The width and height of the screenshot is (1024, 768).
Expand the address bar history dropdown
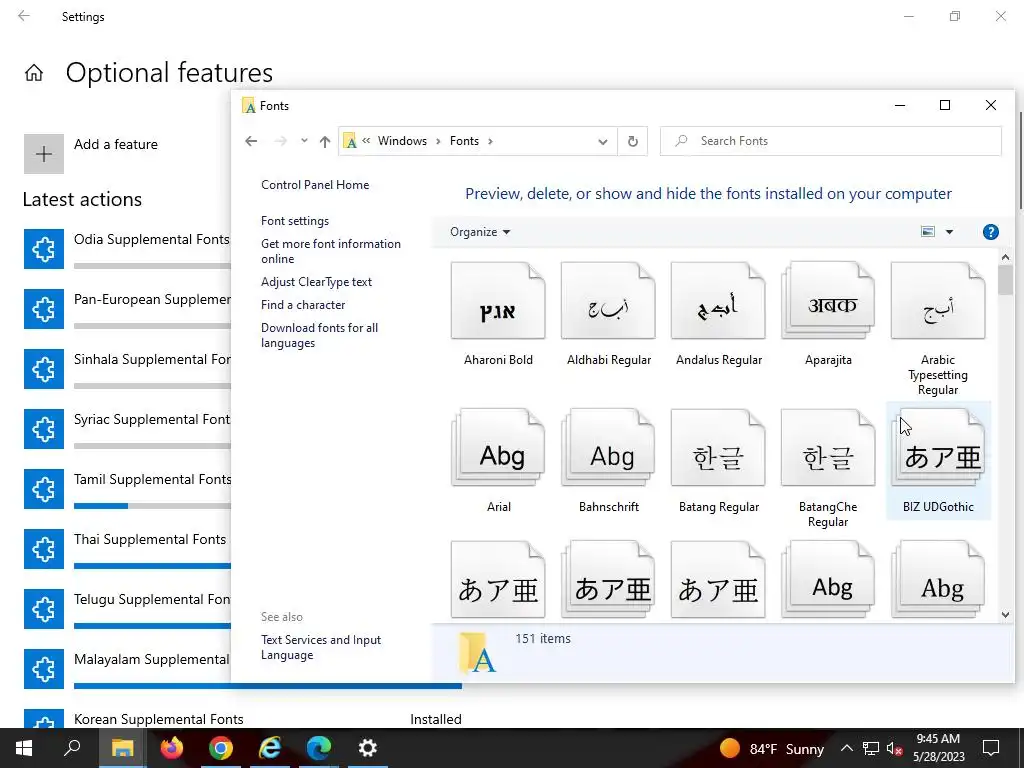tap(602, 141)
